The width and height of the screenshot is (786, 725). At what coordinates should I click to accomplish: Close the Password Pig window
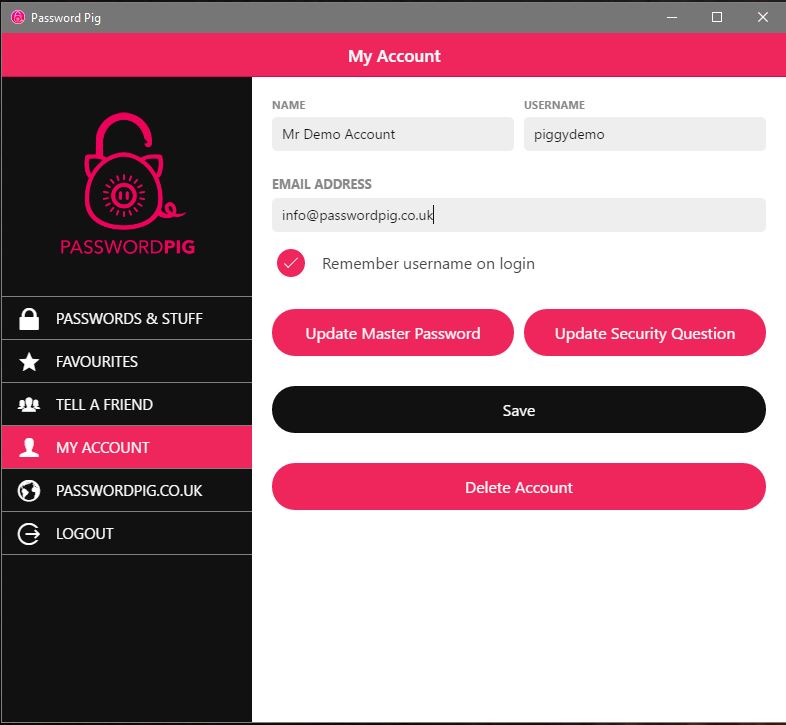point(762,18)
